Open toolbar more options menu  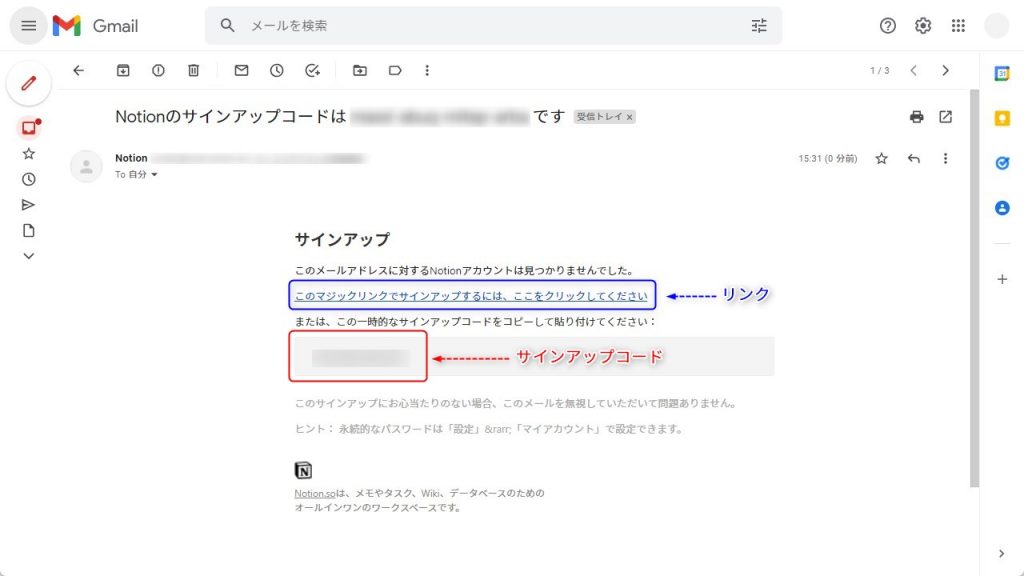point(426,70)
